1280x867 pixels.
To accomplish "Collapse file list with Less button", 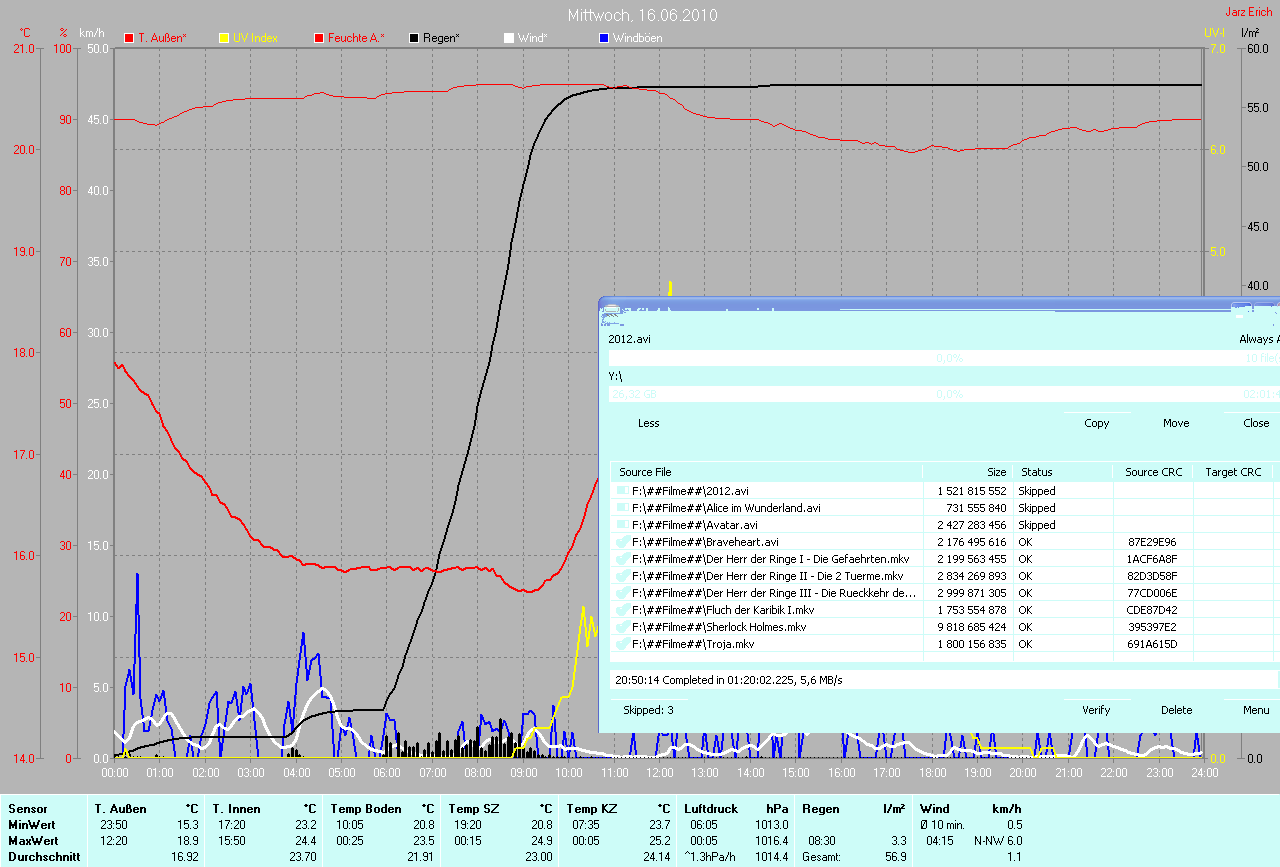I will (x=648, y=423).
